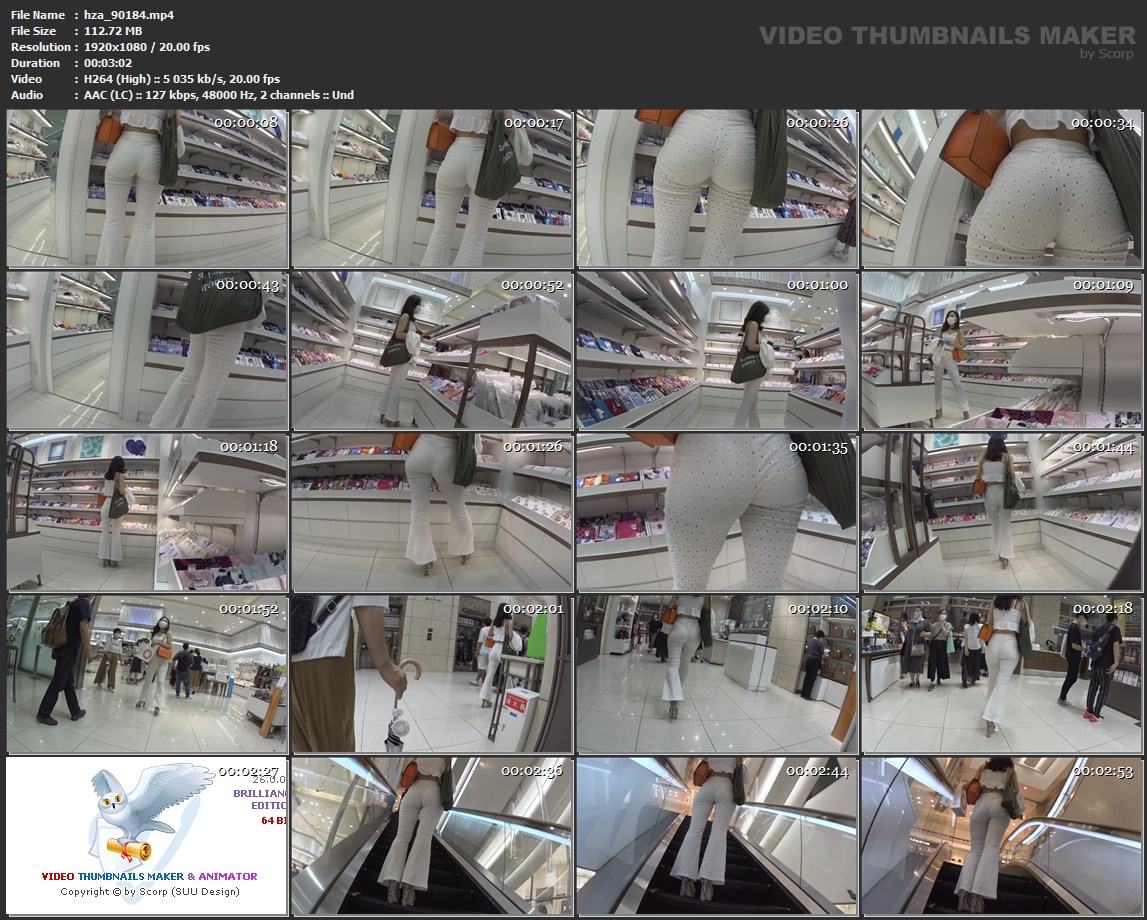Select the frame stamped 00:01:09
Screen dimensions: 1147x920
click(1001, 350)
